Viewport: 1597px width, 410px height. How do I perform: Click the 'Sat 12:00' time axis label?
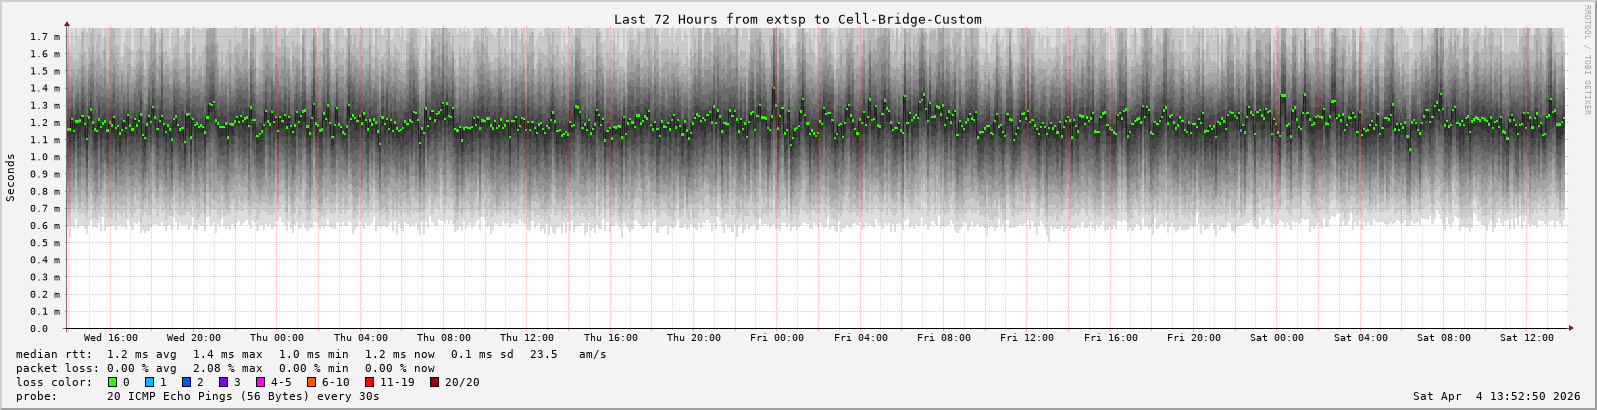tap(1527, 338)
